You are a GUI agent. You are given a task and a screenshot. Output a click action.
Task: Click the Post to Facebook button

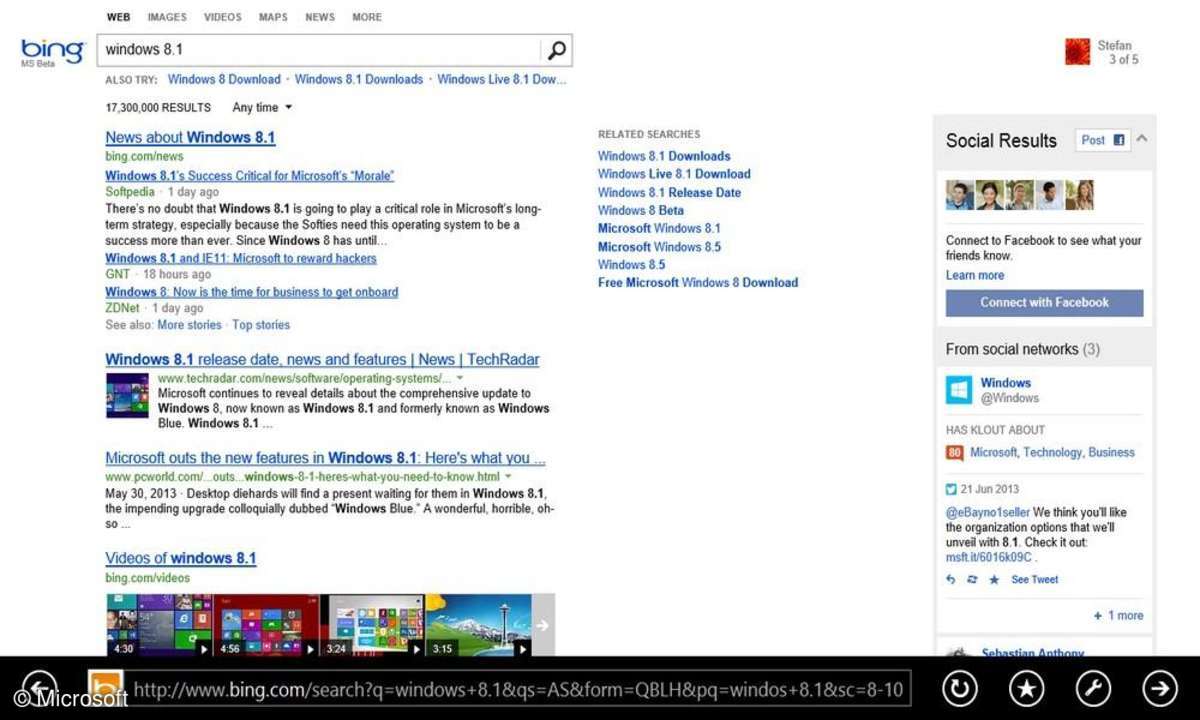tap(1102, 140)
